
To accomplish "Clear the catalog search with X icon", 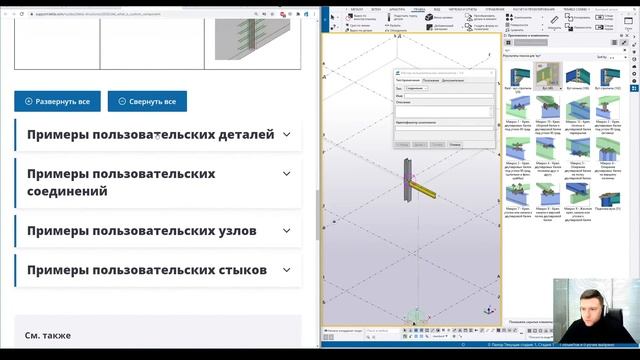I will point(624,50).
